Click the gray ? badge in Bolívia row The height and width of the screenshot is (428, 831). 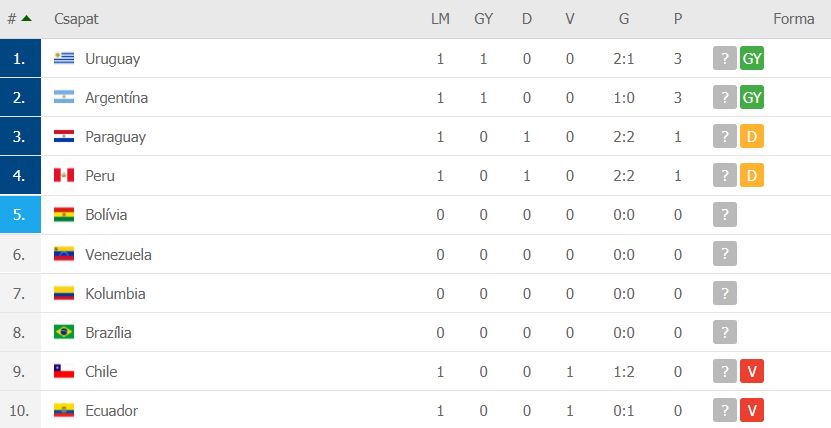pyautogui.click(x=725, y=215)
